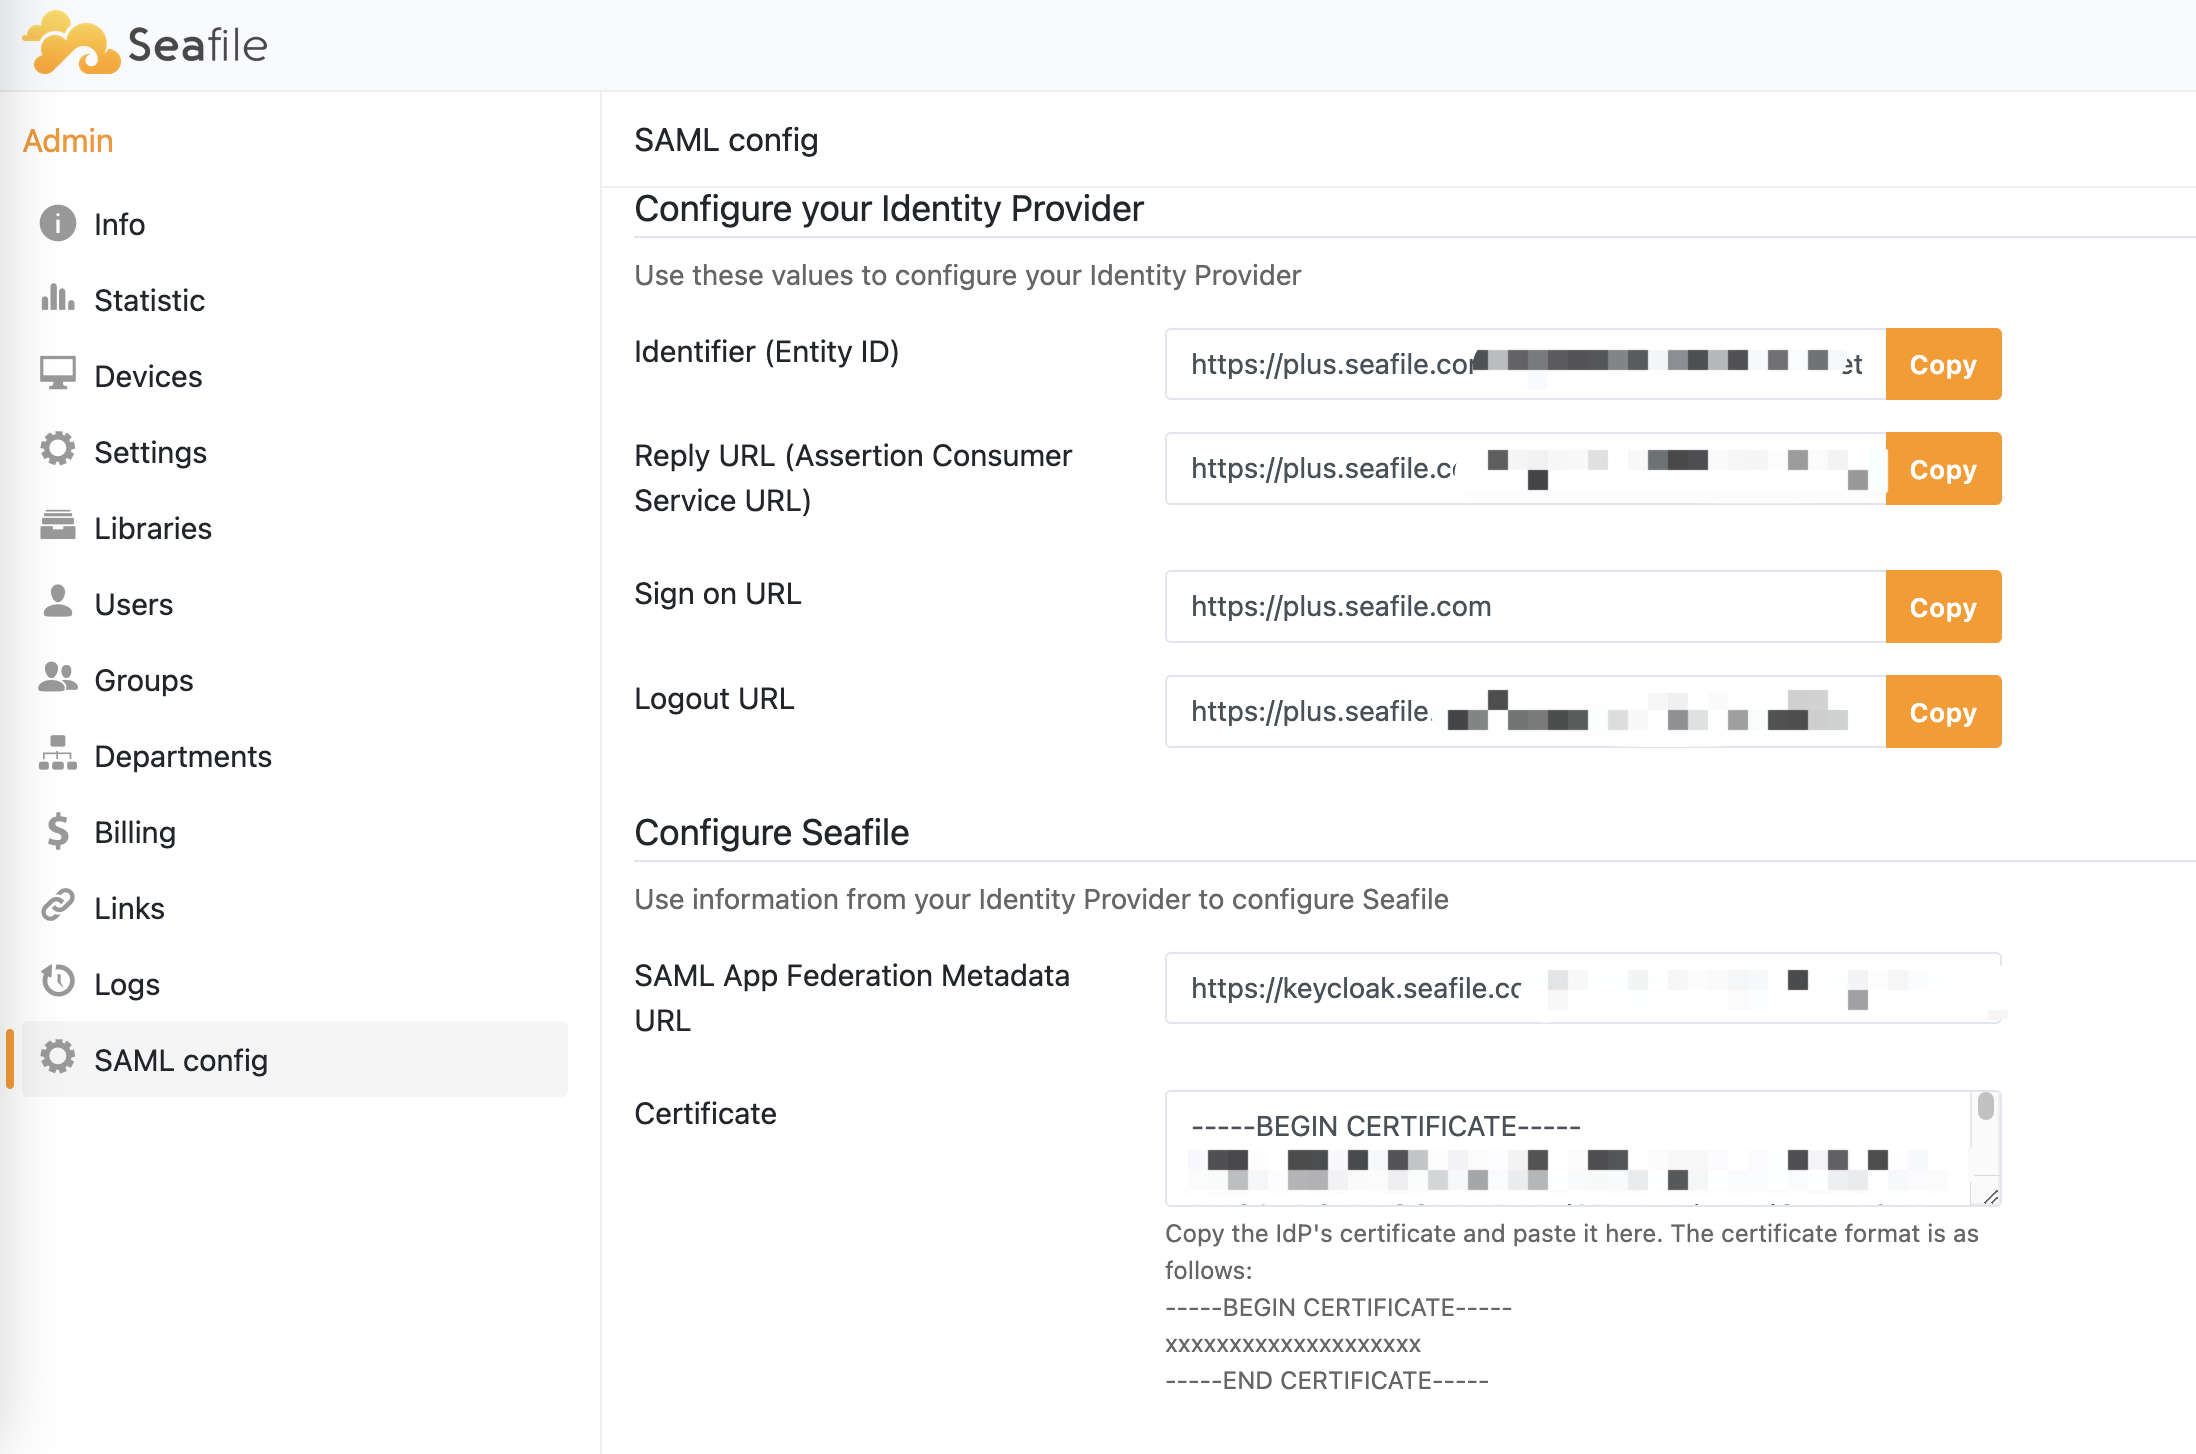Go to Devices in sidebar
Screen dimensions: 2196x1454
click(x=295, y=376)
